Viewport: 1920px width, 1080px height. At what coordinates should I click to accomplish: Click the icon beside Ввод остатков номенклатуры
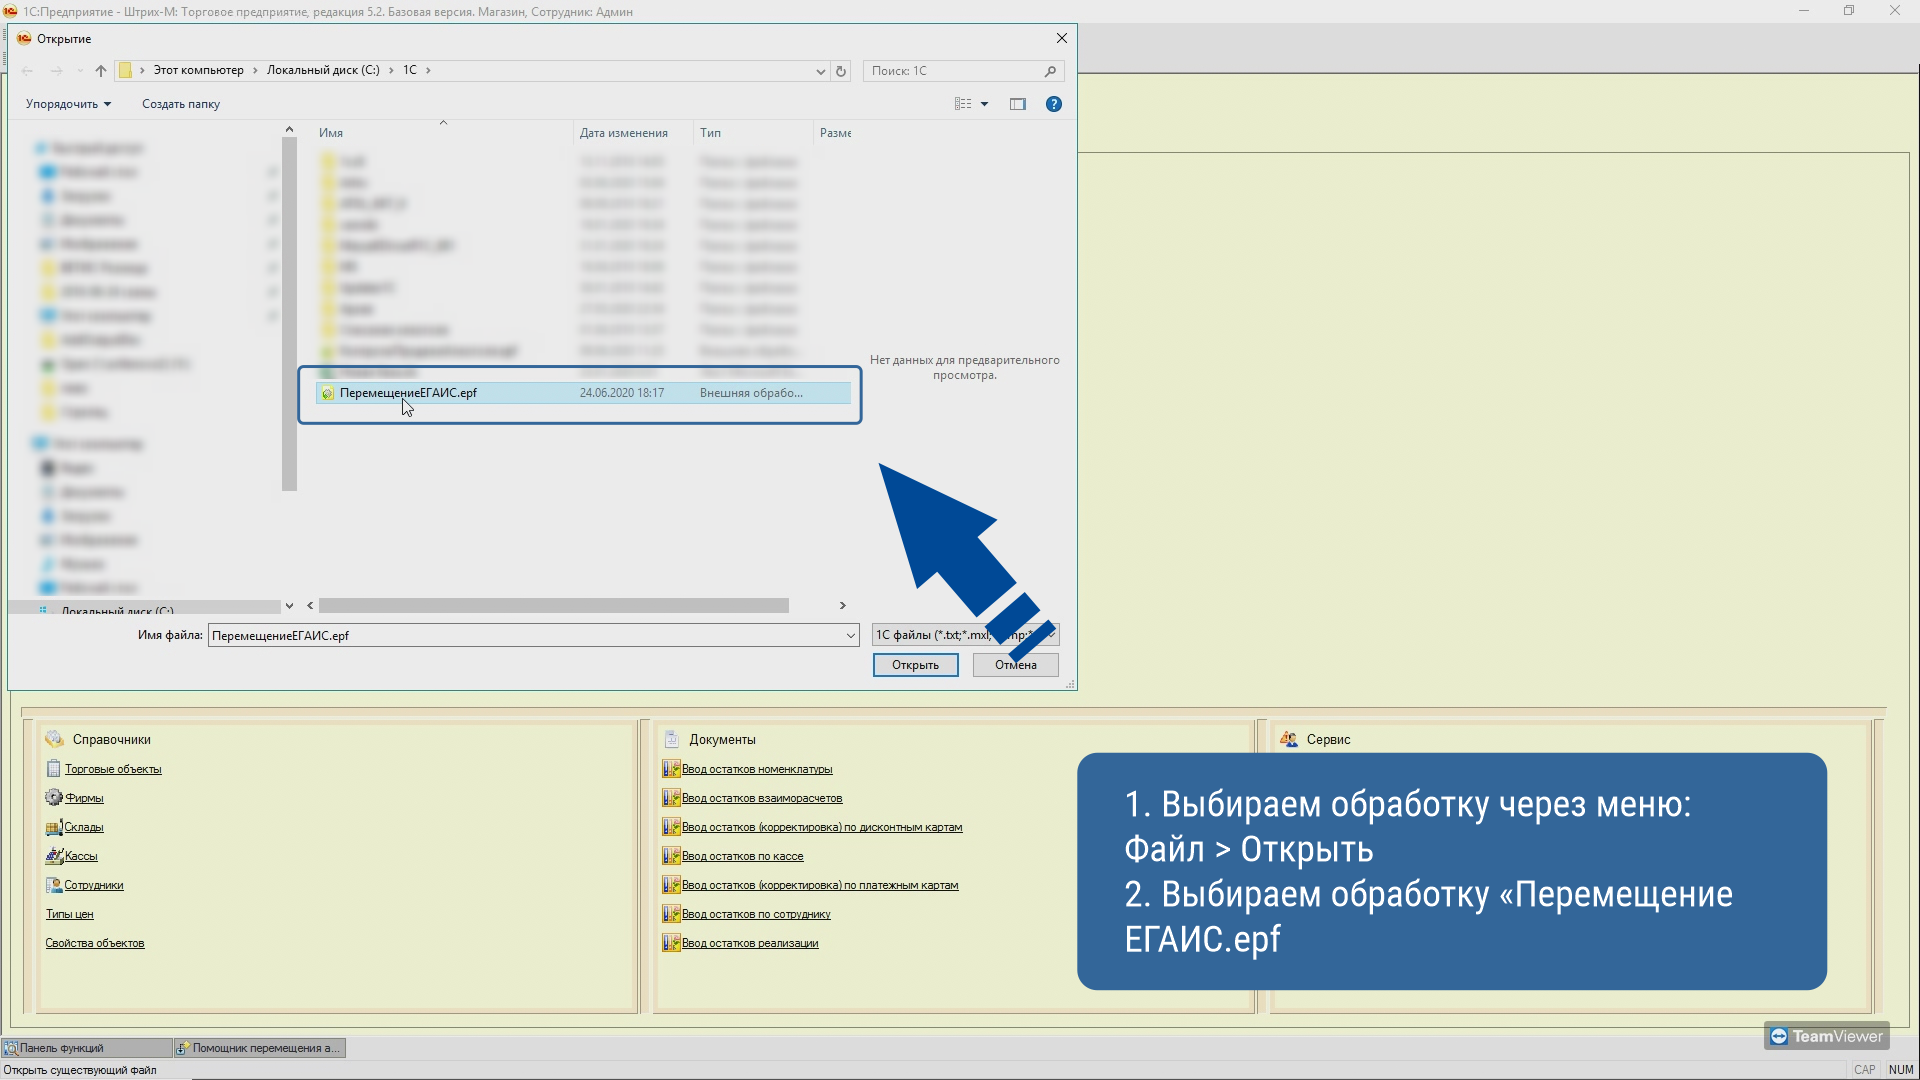click(x=671, y=769)
